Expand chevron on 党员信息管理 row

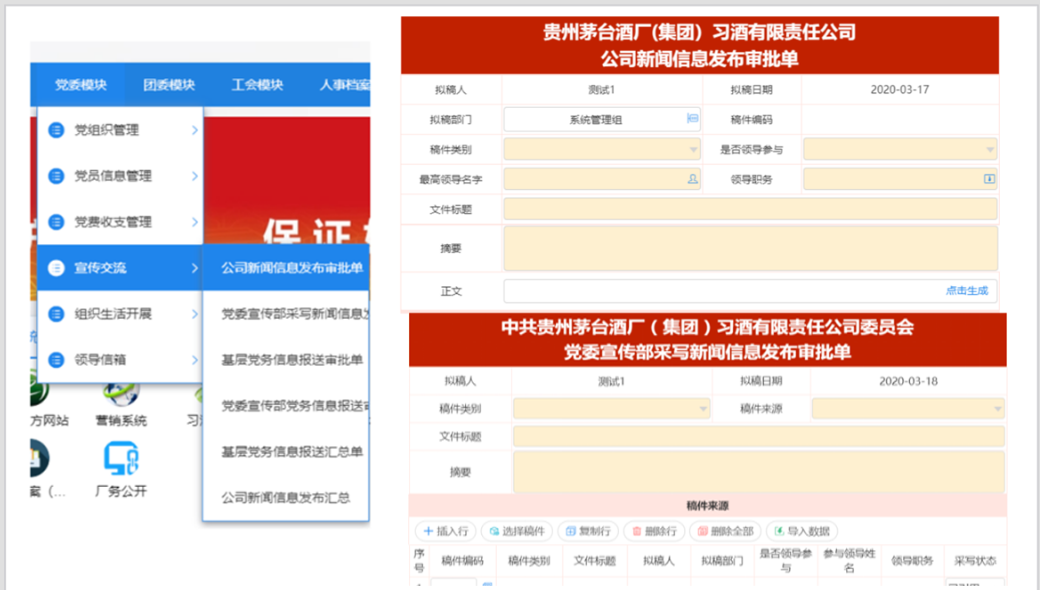click(x=194, y=176)
